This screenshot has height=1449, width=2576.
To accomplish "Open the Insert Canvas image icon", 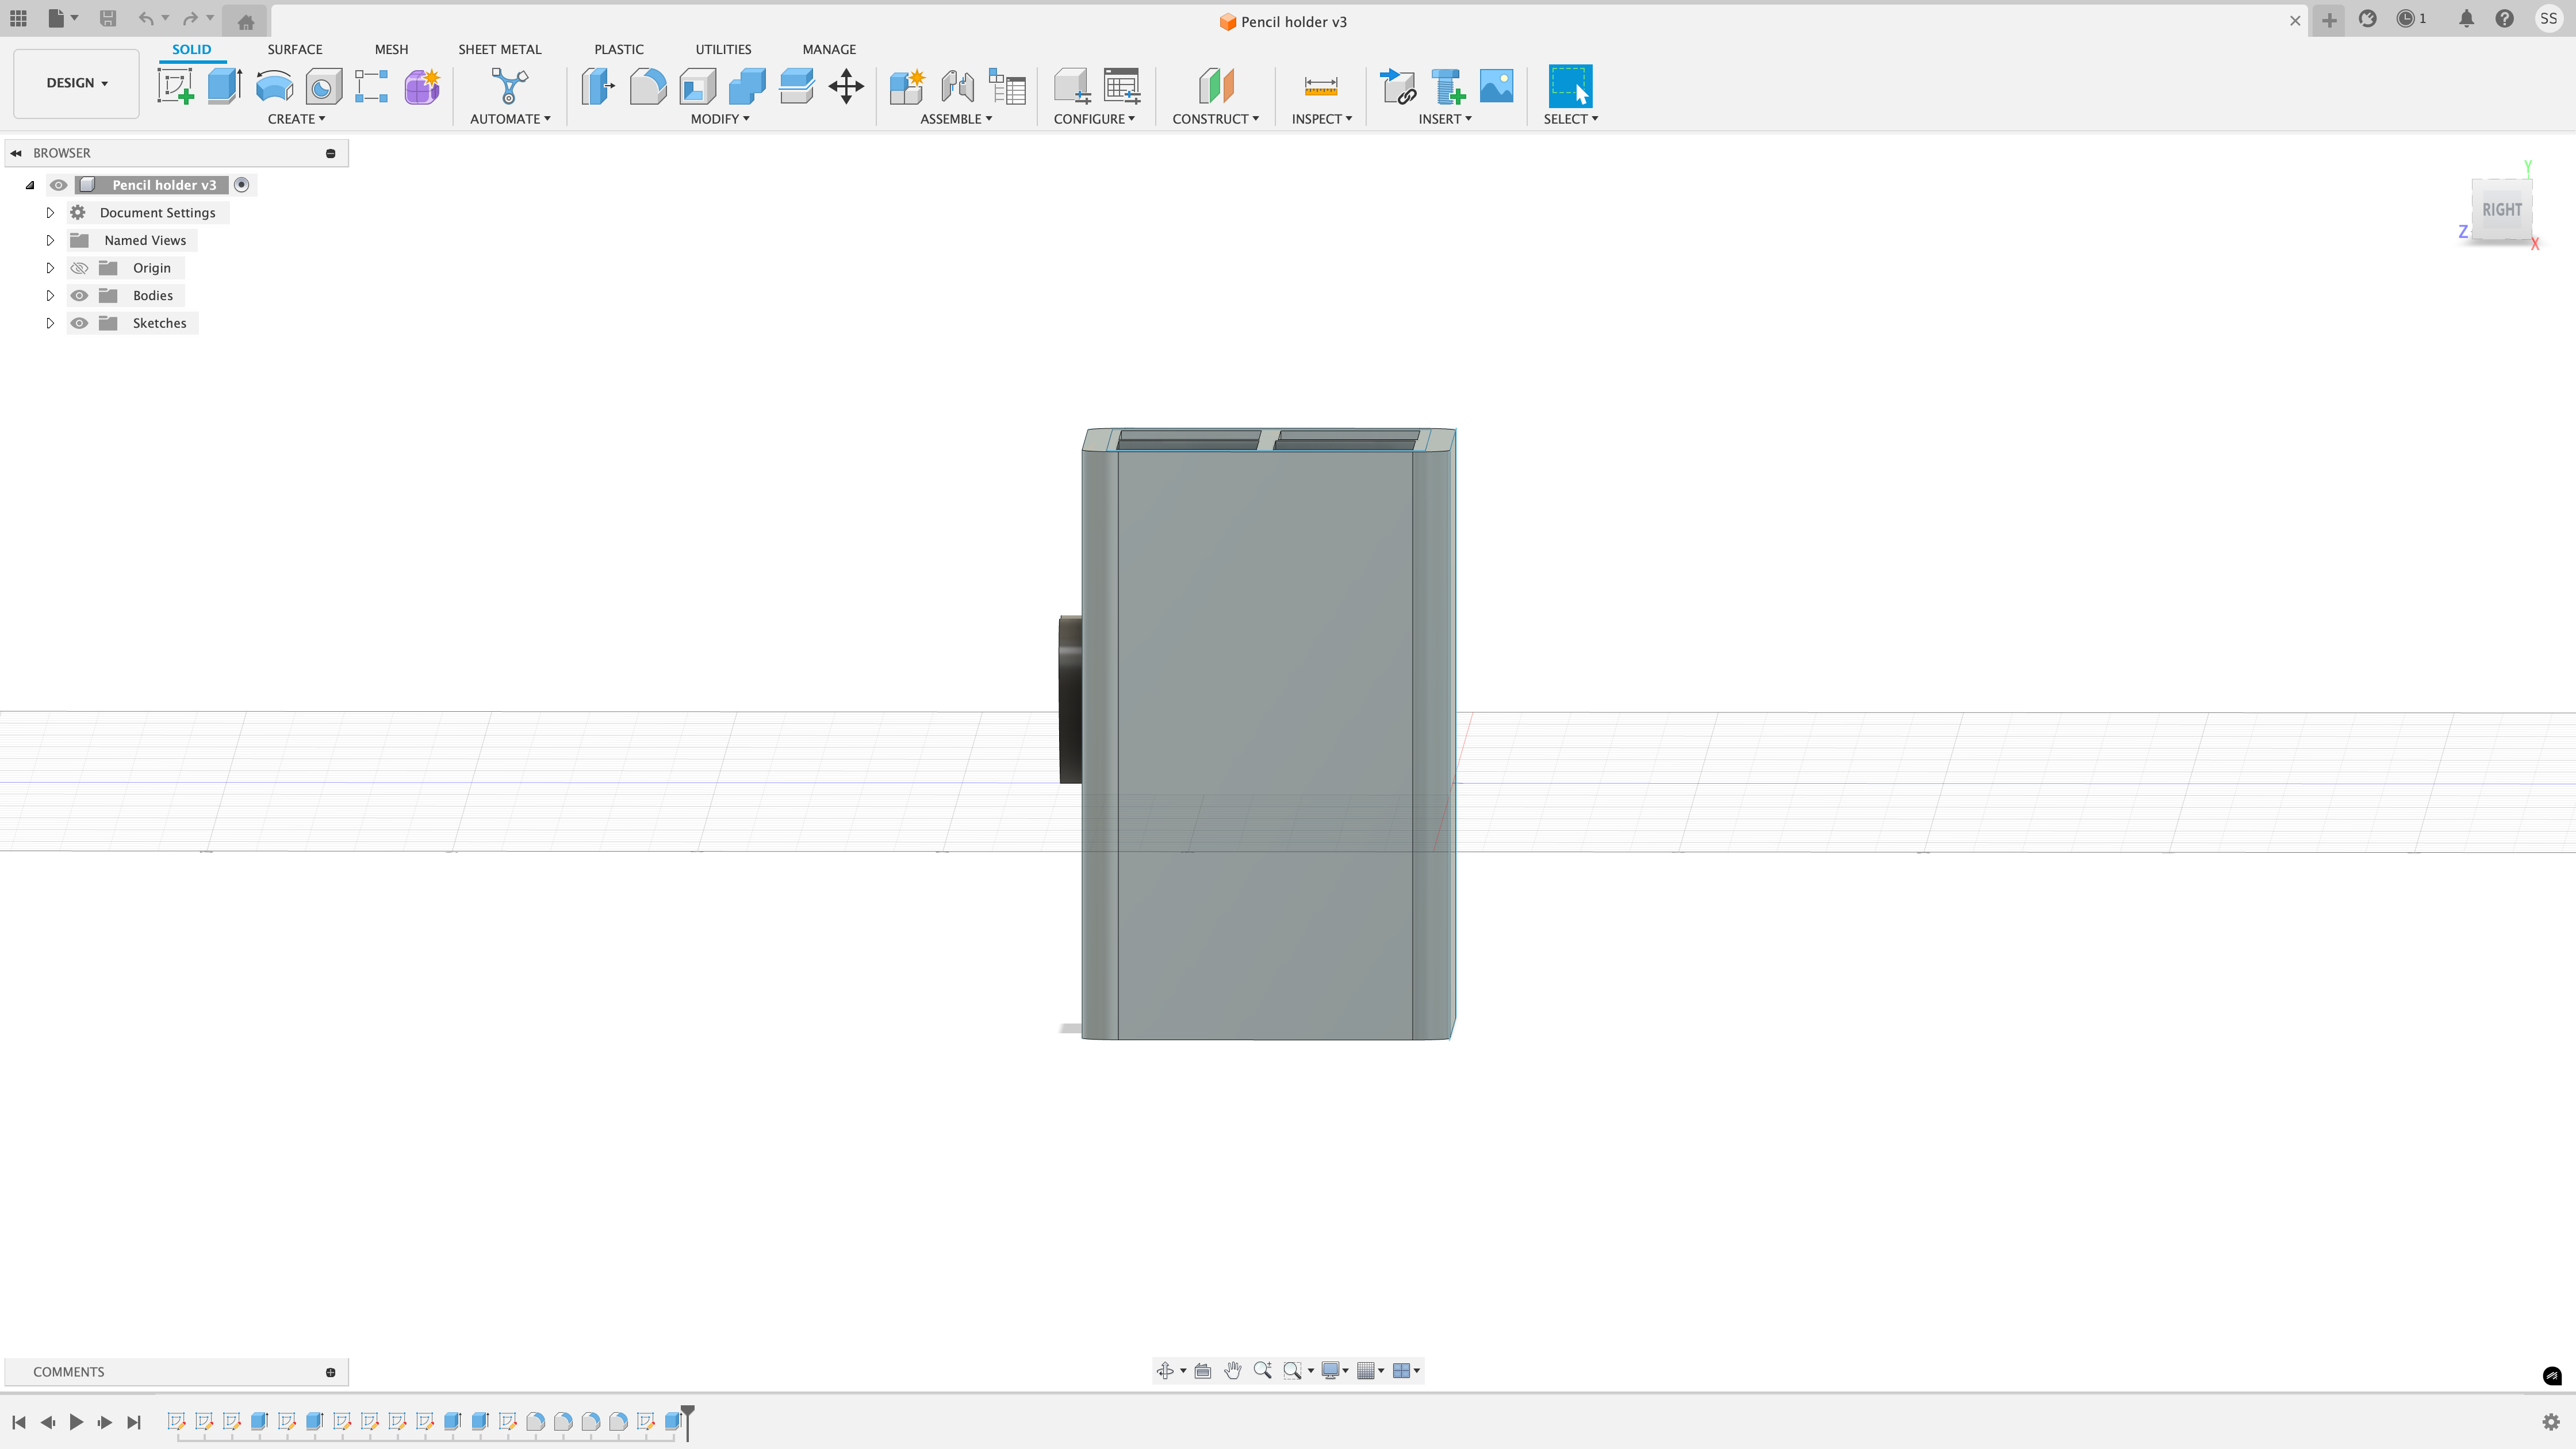I will (1496, 86).
